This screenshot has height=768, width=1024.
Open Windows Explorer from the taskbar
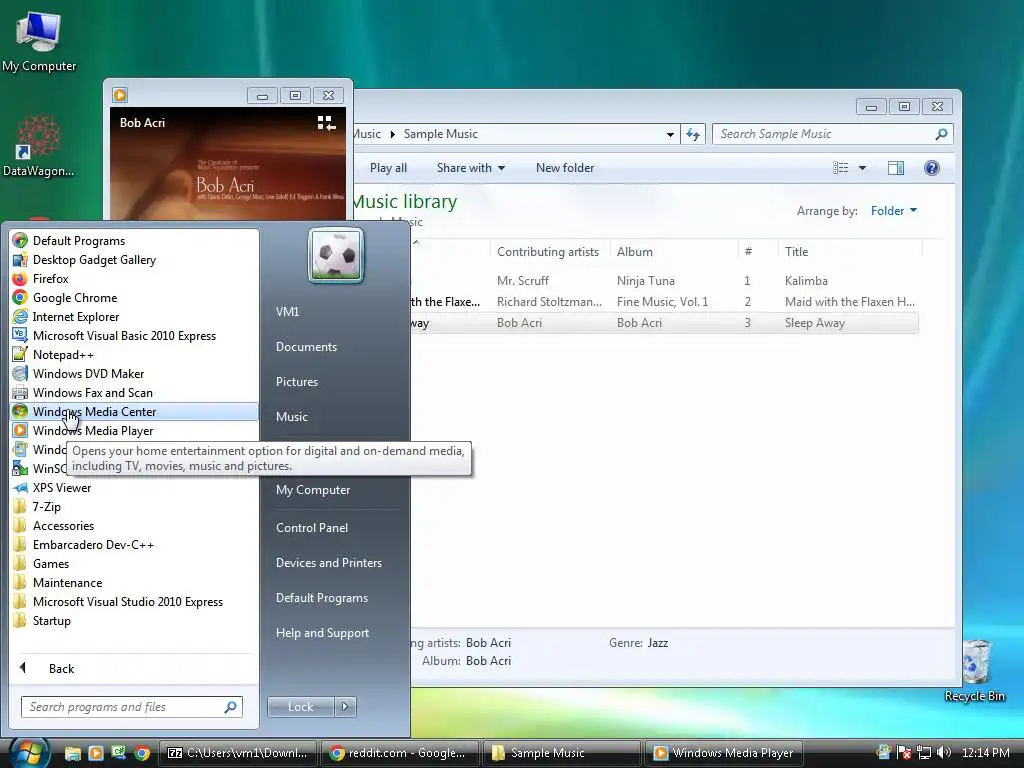click(72, 753)
